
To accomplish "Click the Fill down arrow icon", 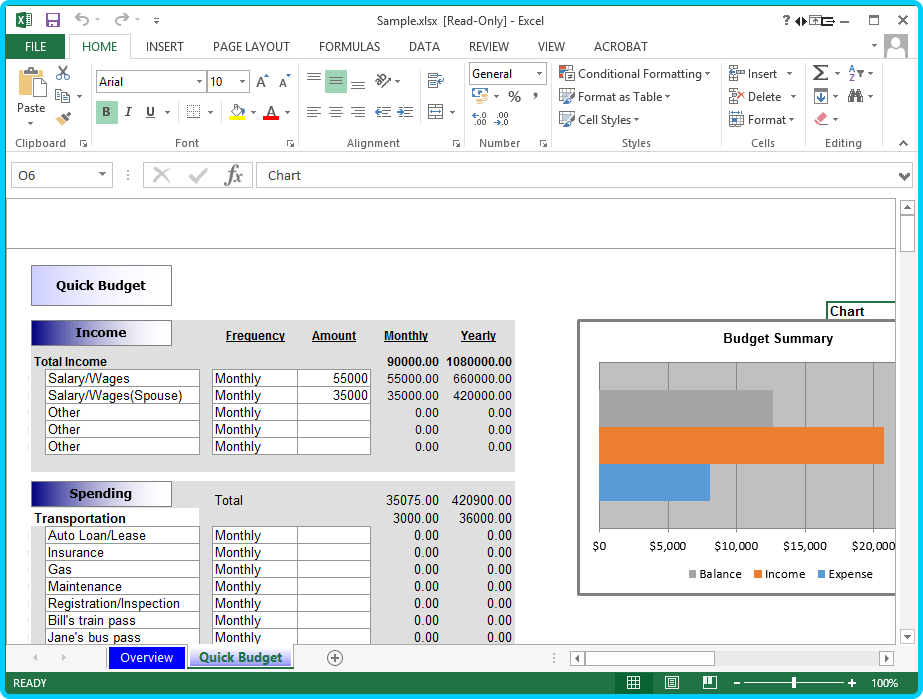I will (x=821, y=96).
